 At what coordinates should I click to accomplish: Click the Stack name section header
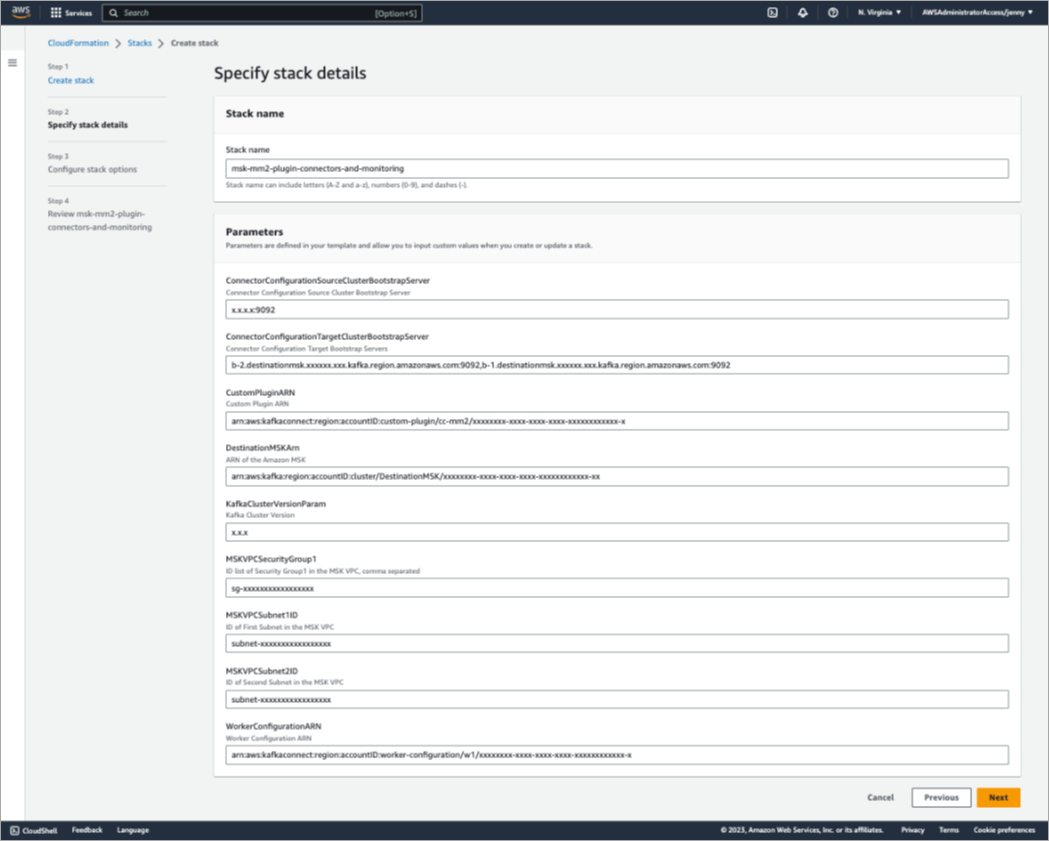click(x=254, y=114)
